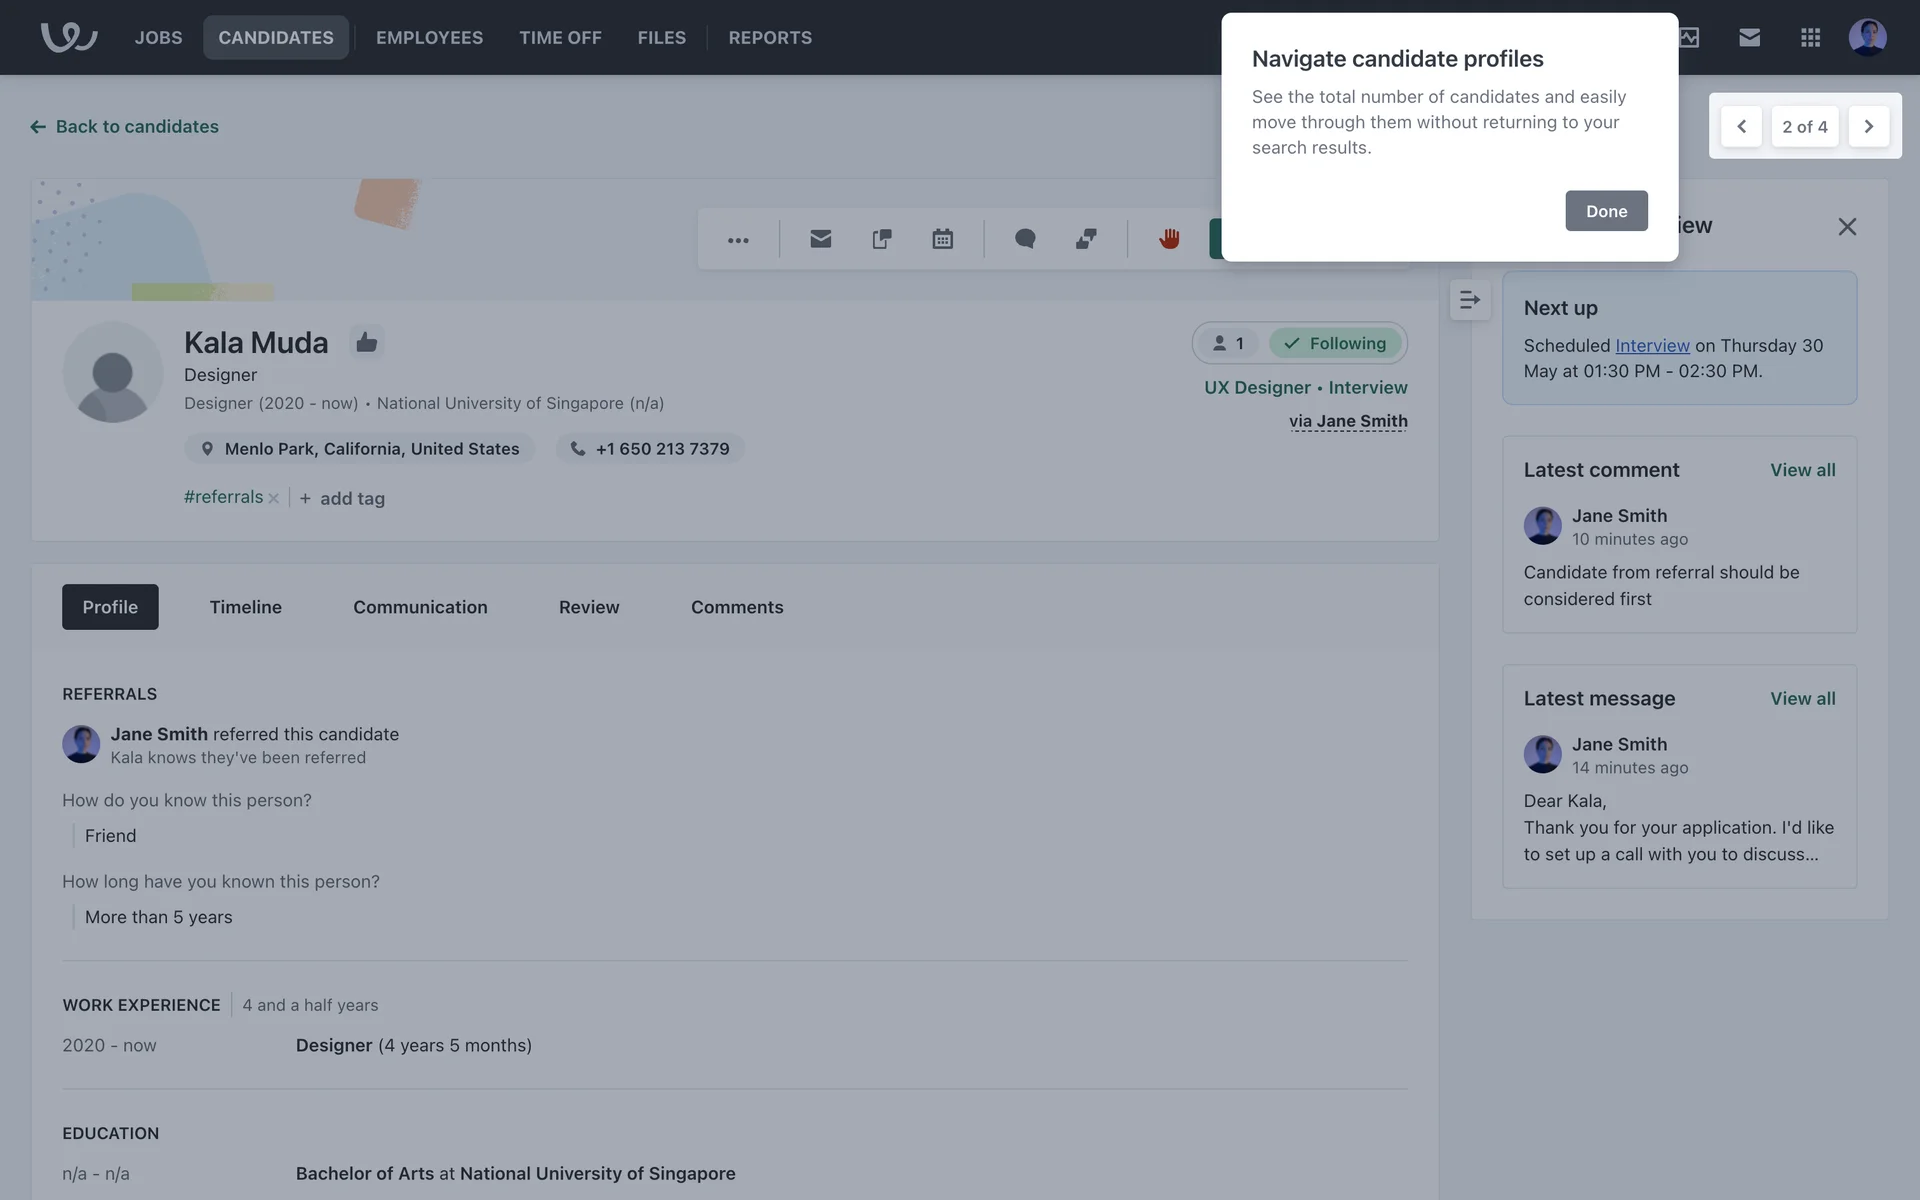The image size is (1920, 1200).
Task: Open the Interview link in Next up card
Action: [1652, 345]
